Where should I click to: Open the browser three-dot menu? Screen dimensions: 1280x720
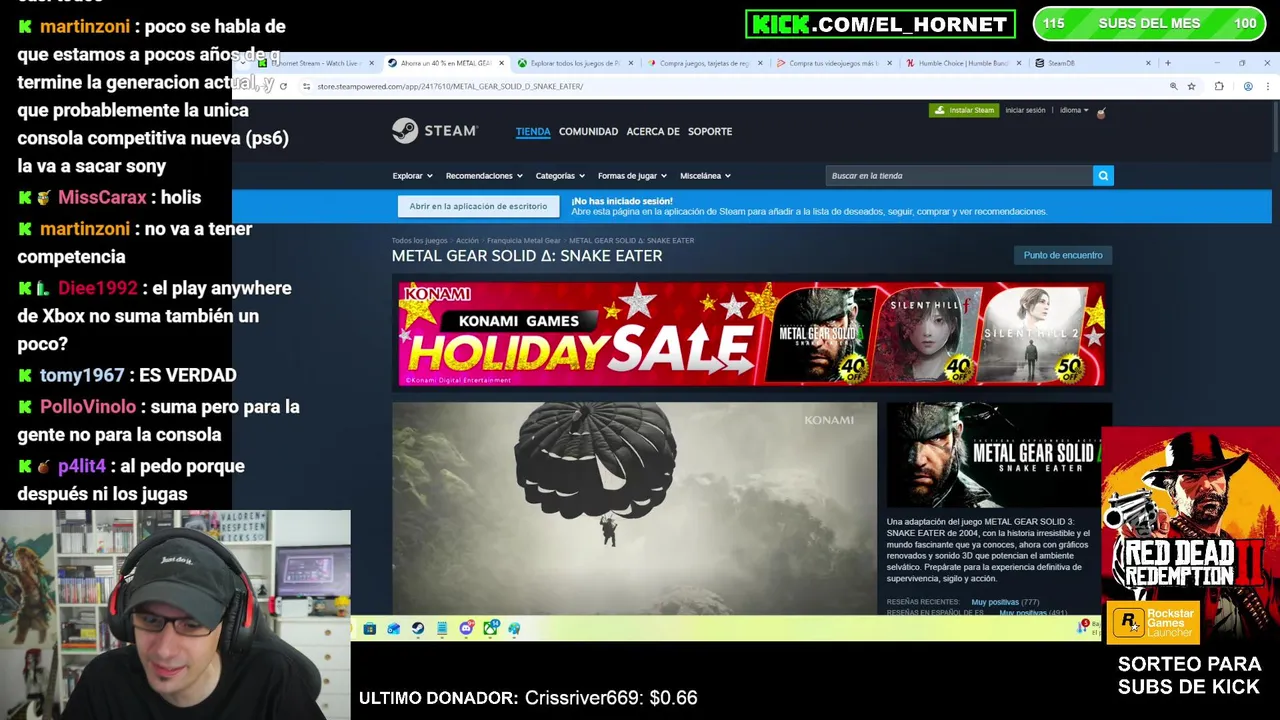pyautogui.click(x=1268, y=86)
